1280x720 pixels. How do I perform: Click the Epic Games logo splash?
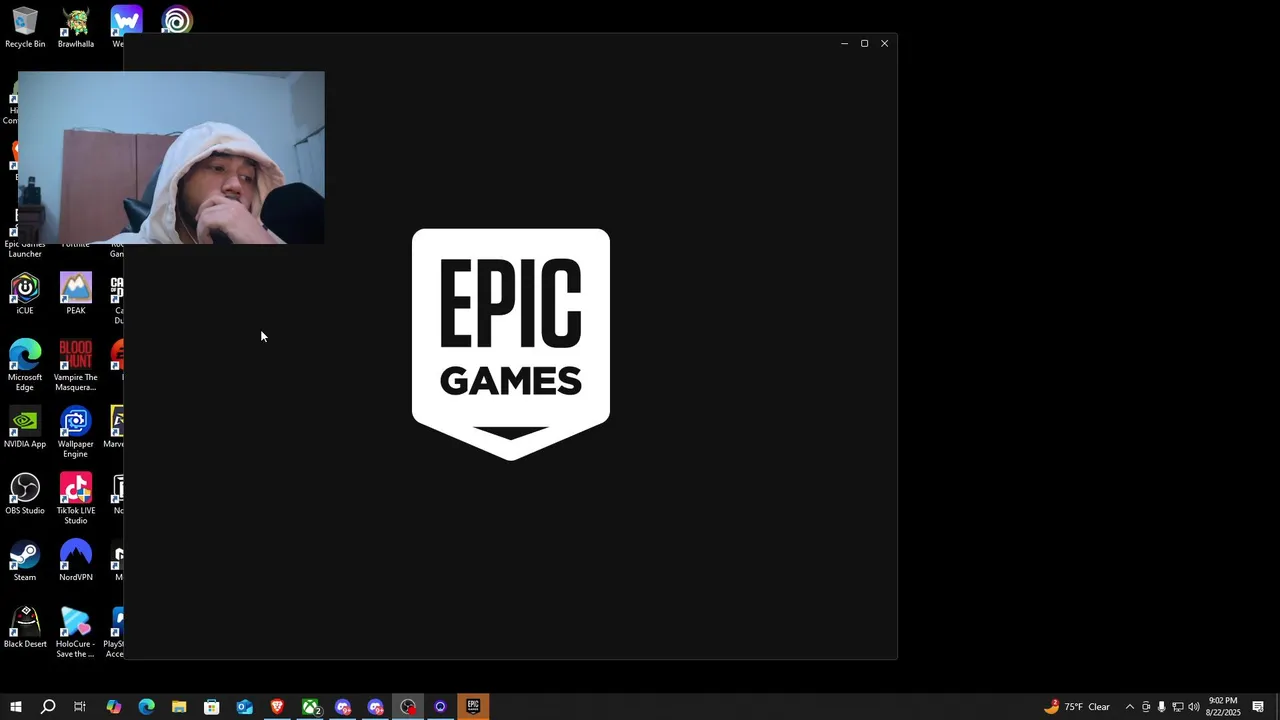pyautogui.click(x=511, y=344)
